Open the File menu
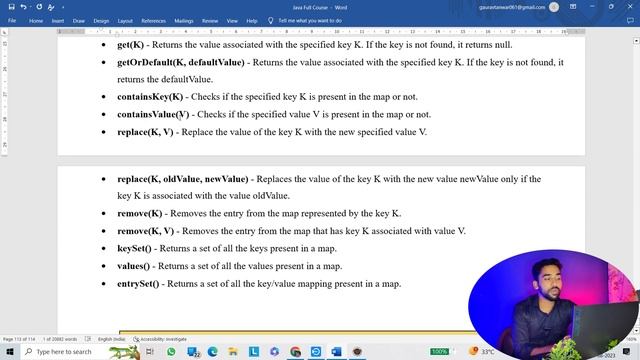Image resolution: width=640 pixels, height=360 pixels. point(12,21)
